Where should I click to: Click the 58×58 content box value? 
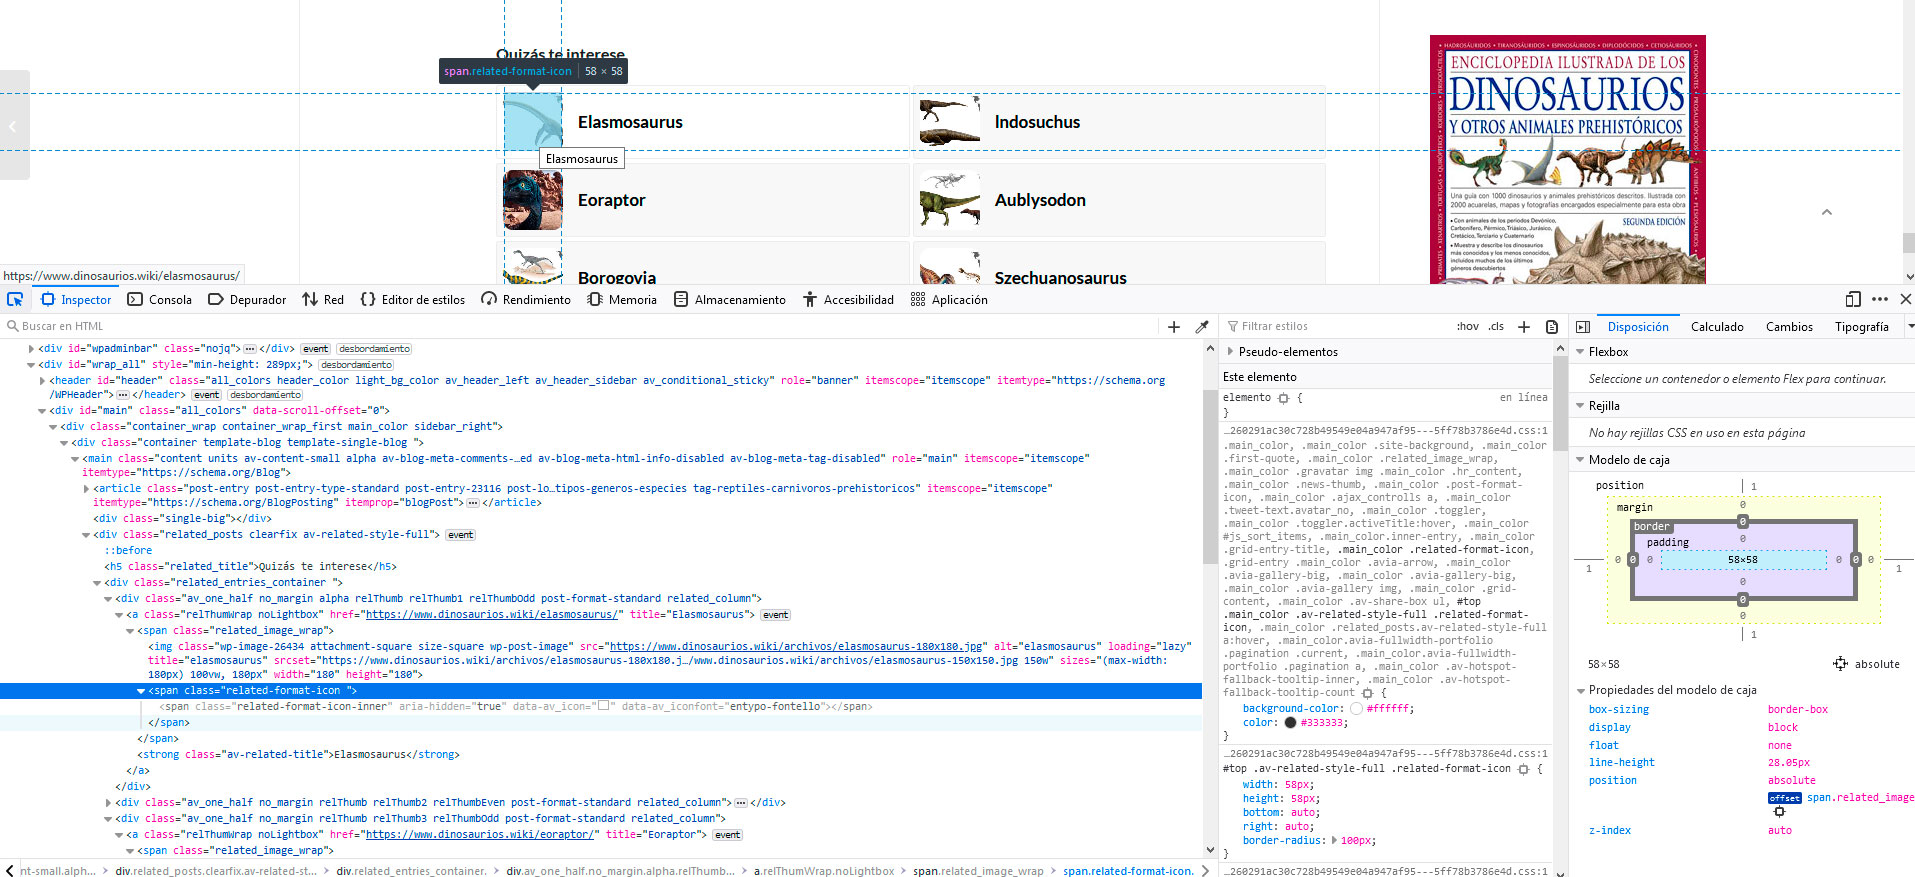coord(1743,560)
